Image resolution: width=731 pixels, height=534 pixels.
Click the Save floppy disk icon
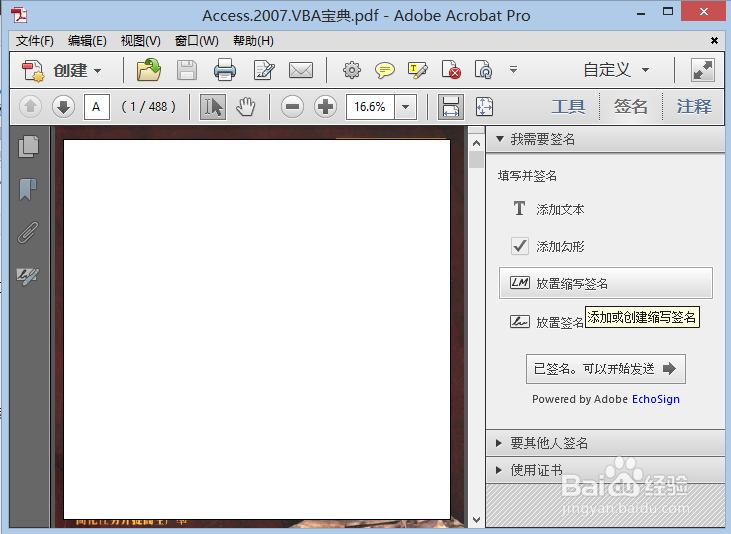tap(187, 70)
